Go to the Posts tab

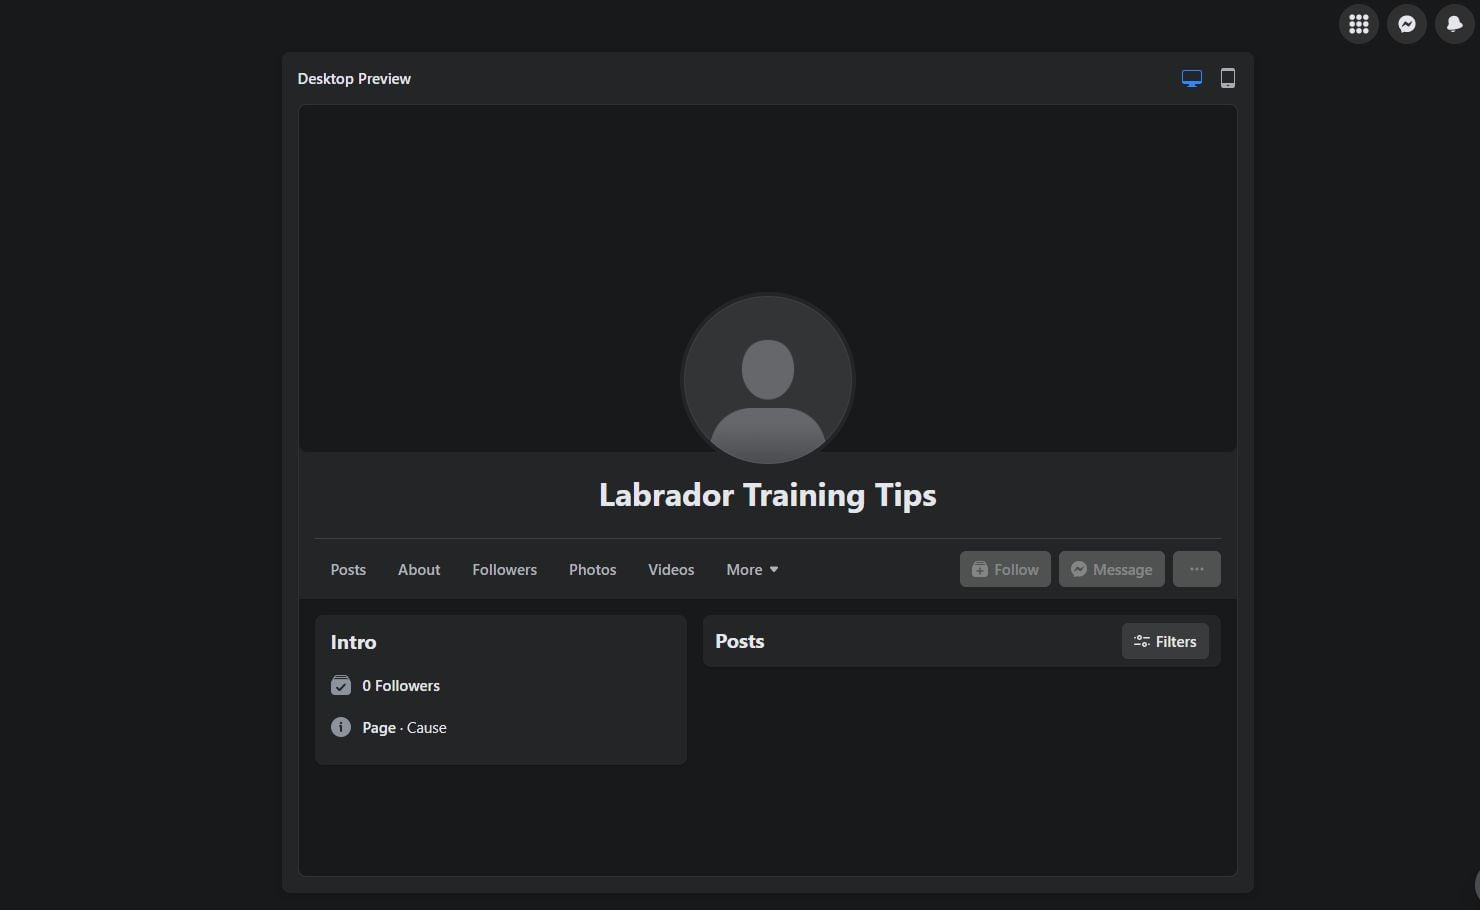coord(348,570)
